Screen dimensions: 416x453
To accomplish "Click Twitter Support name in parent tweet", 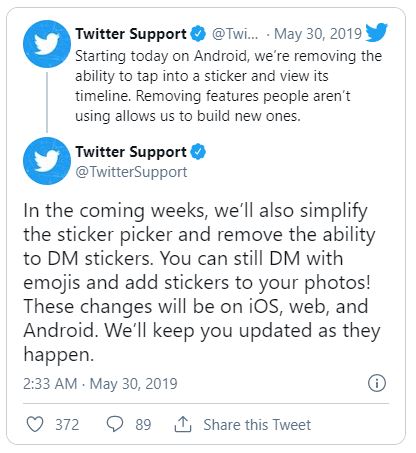I will tap(131, 34).
